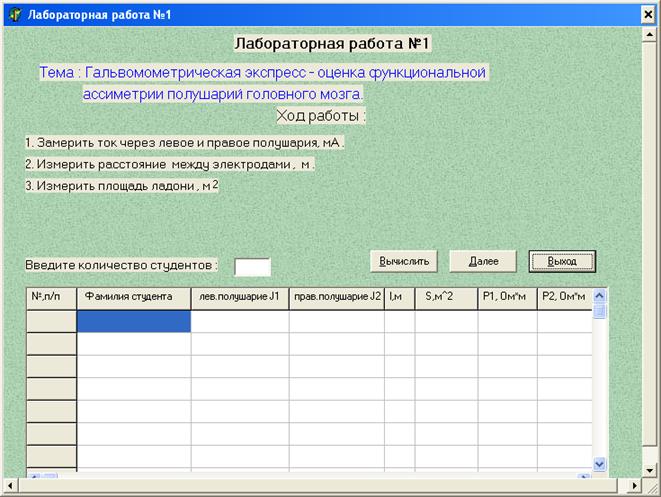This screenshot has width=661, height=497.
Task: Click the Далее button
Action: pyautogui.click(x=482, y=261)
